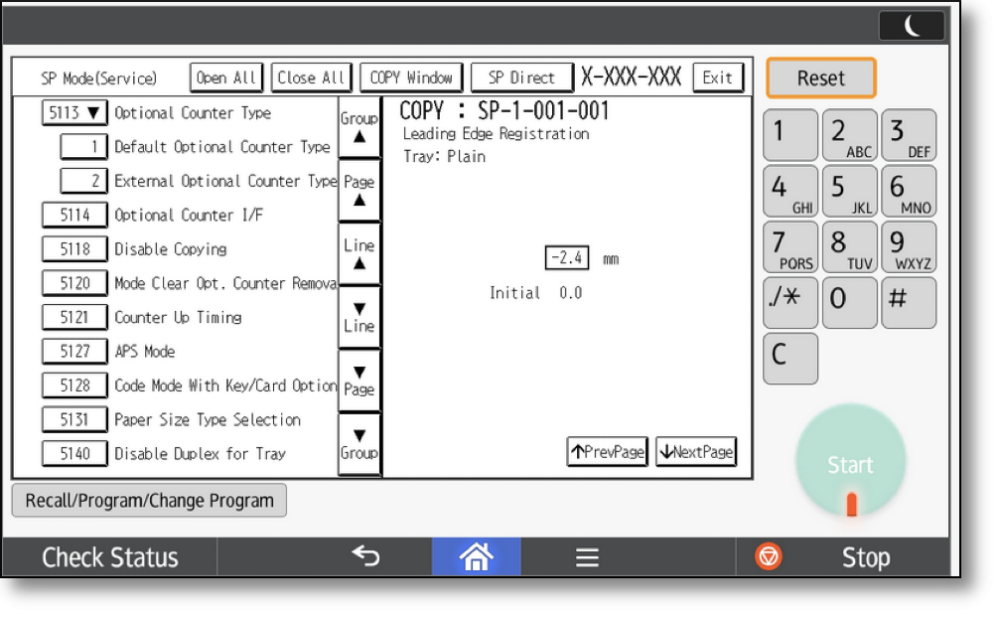1000x617 pixels.
Task: Tap keypad key 0
Action: point(849,302)
